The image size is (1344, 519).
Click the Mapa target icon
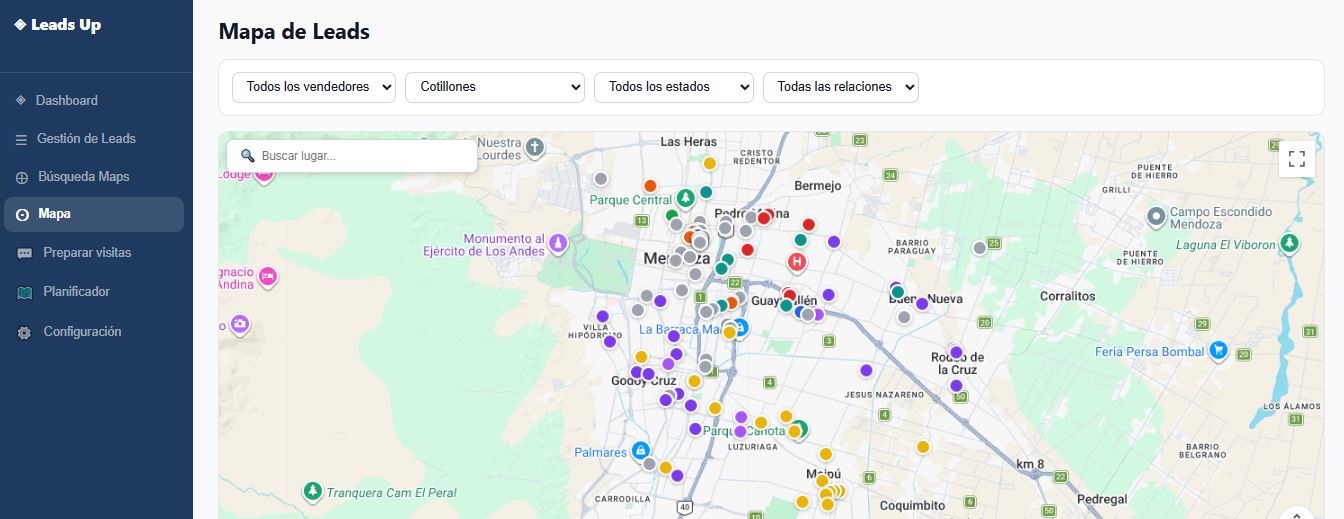point(22,215)
